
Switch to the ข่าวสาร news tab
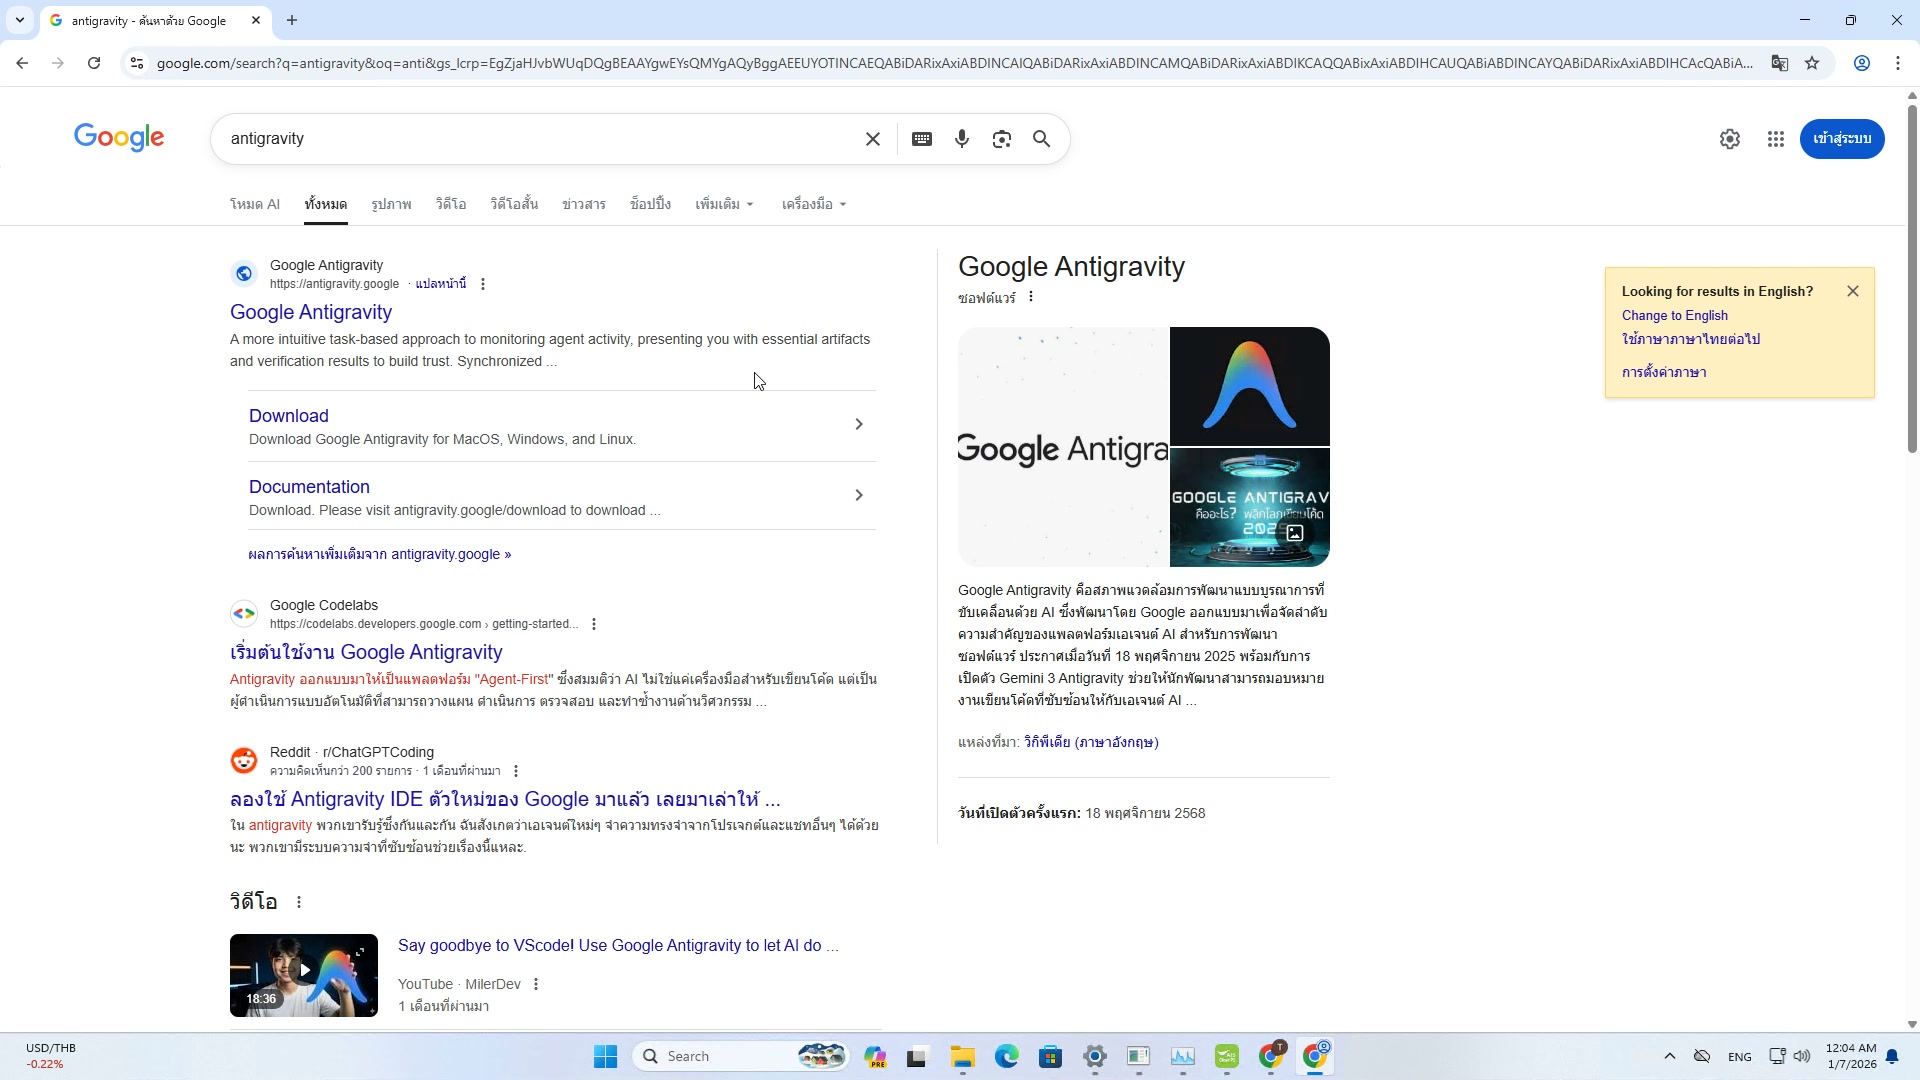(x=583, y=204)
